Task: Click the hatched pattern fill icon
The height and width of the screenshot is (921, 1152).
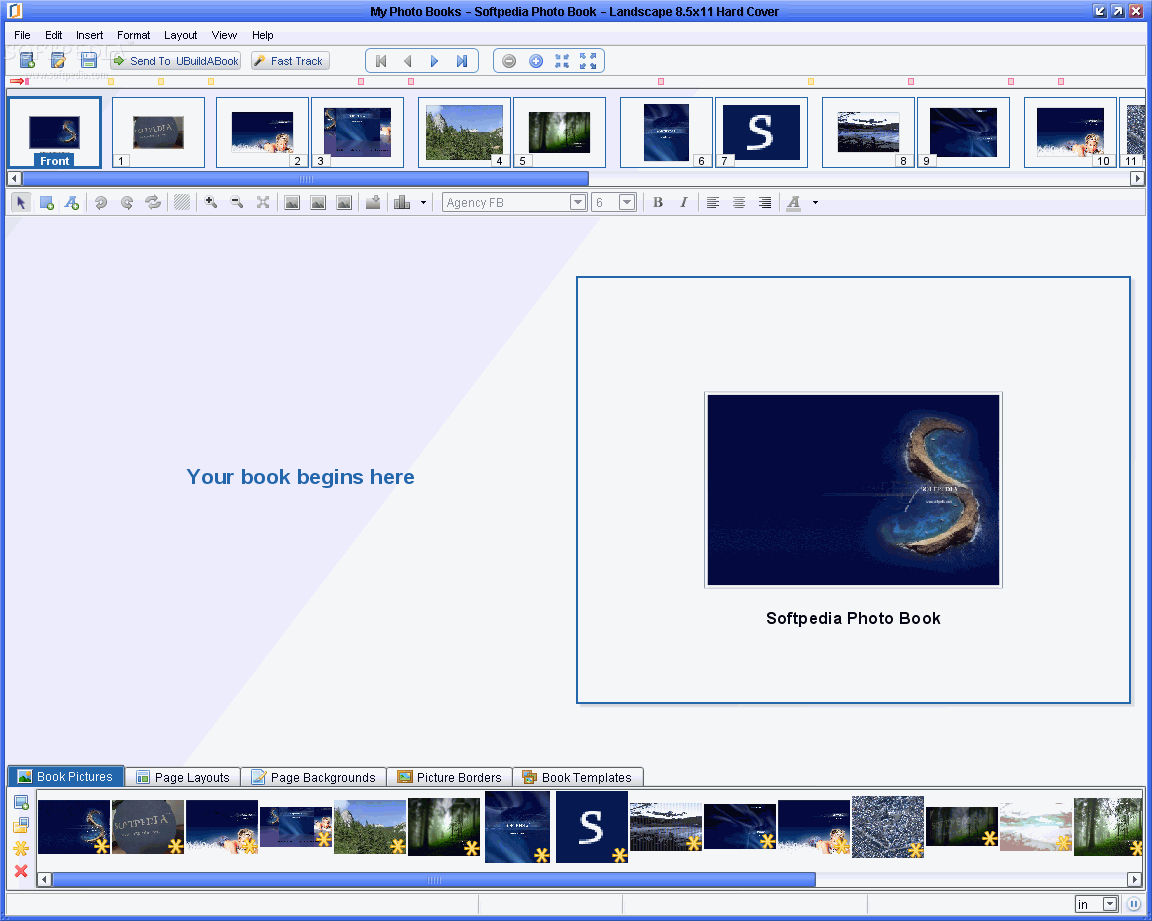Action: click(182, 203)
